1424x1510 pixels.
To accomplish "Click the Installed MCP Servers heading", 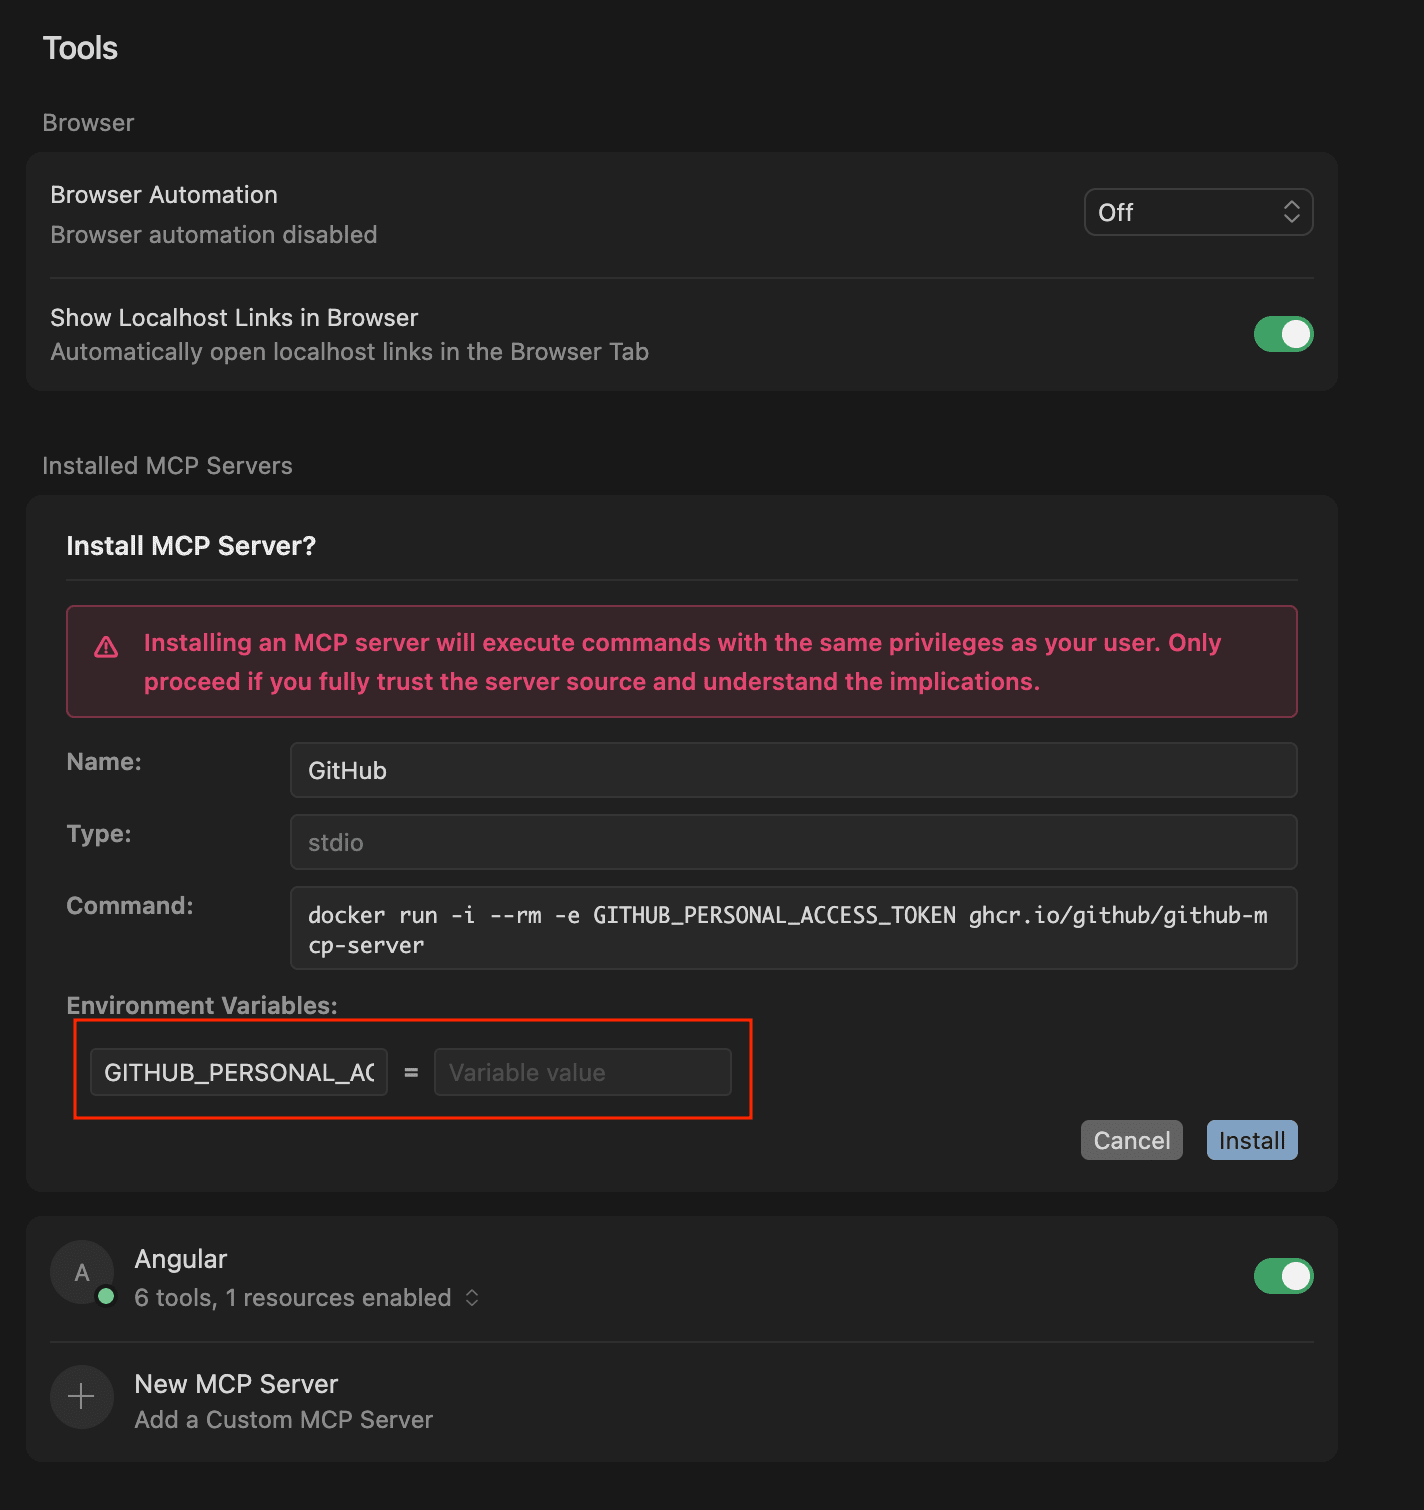I will coord(167,465).
